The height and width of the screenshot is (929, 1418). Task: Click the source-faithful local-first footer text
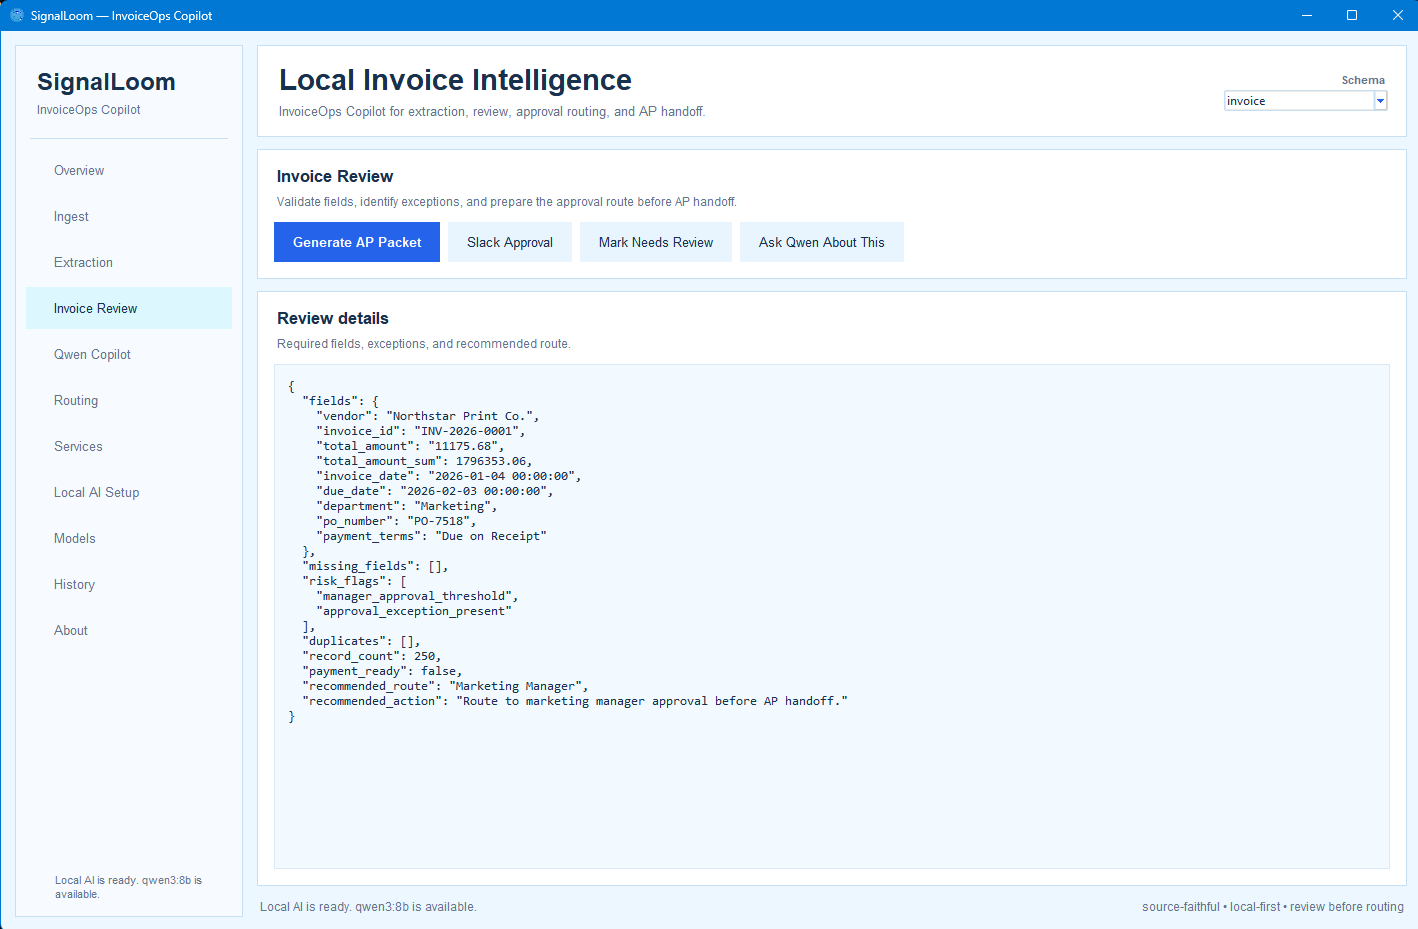pos(1272,907)
